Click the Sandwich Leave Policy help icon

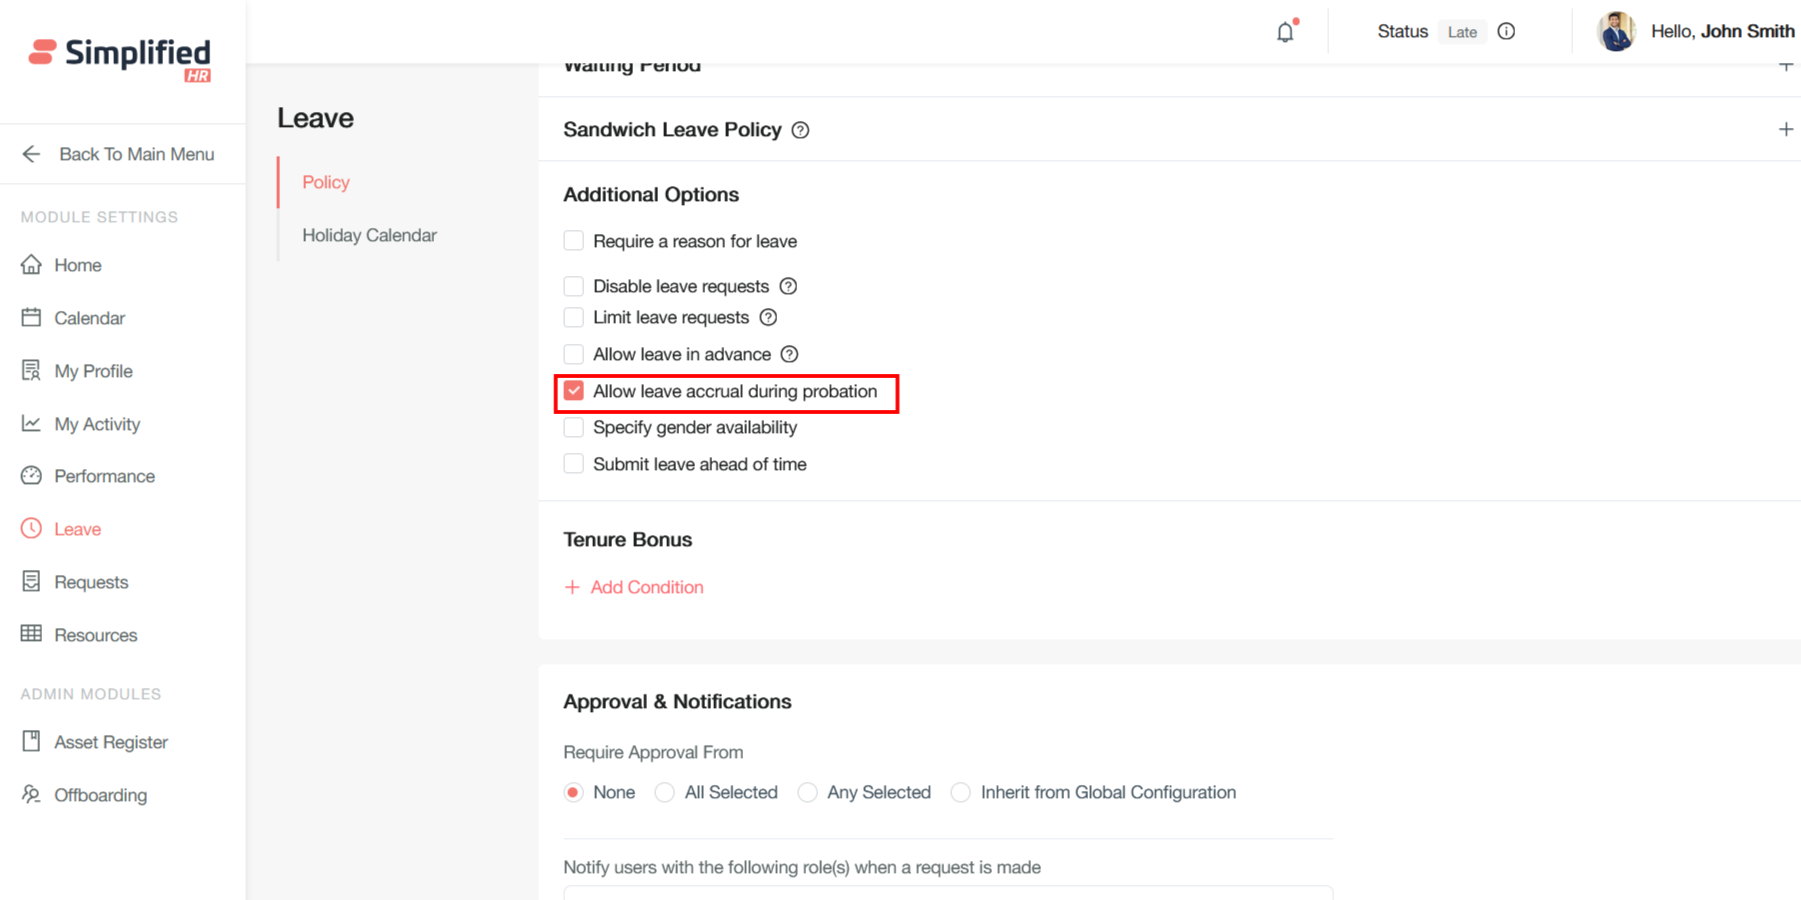pyautogui.click(x=800, y=130)
